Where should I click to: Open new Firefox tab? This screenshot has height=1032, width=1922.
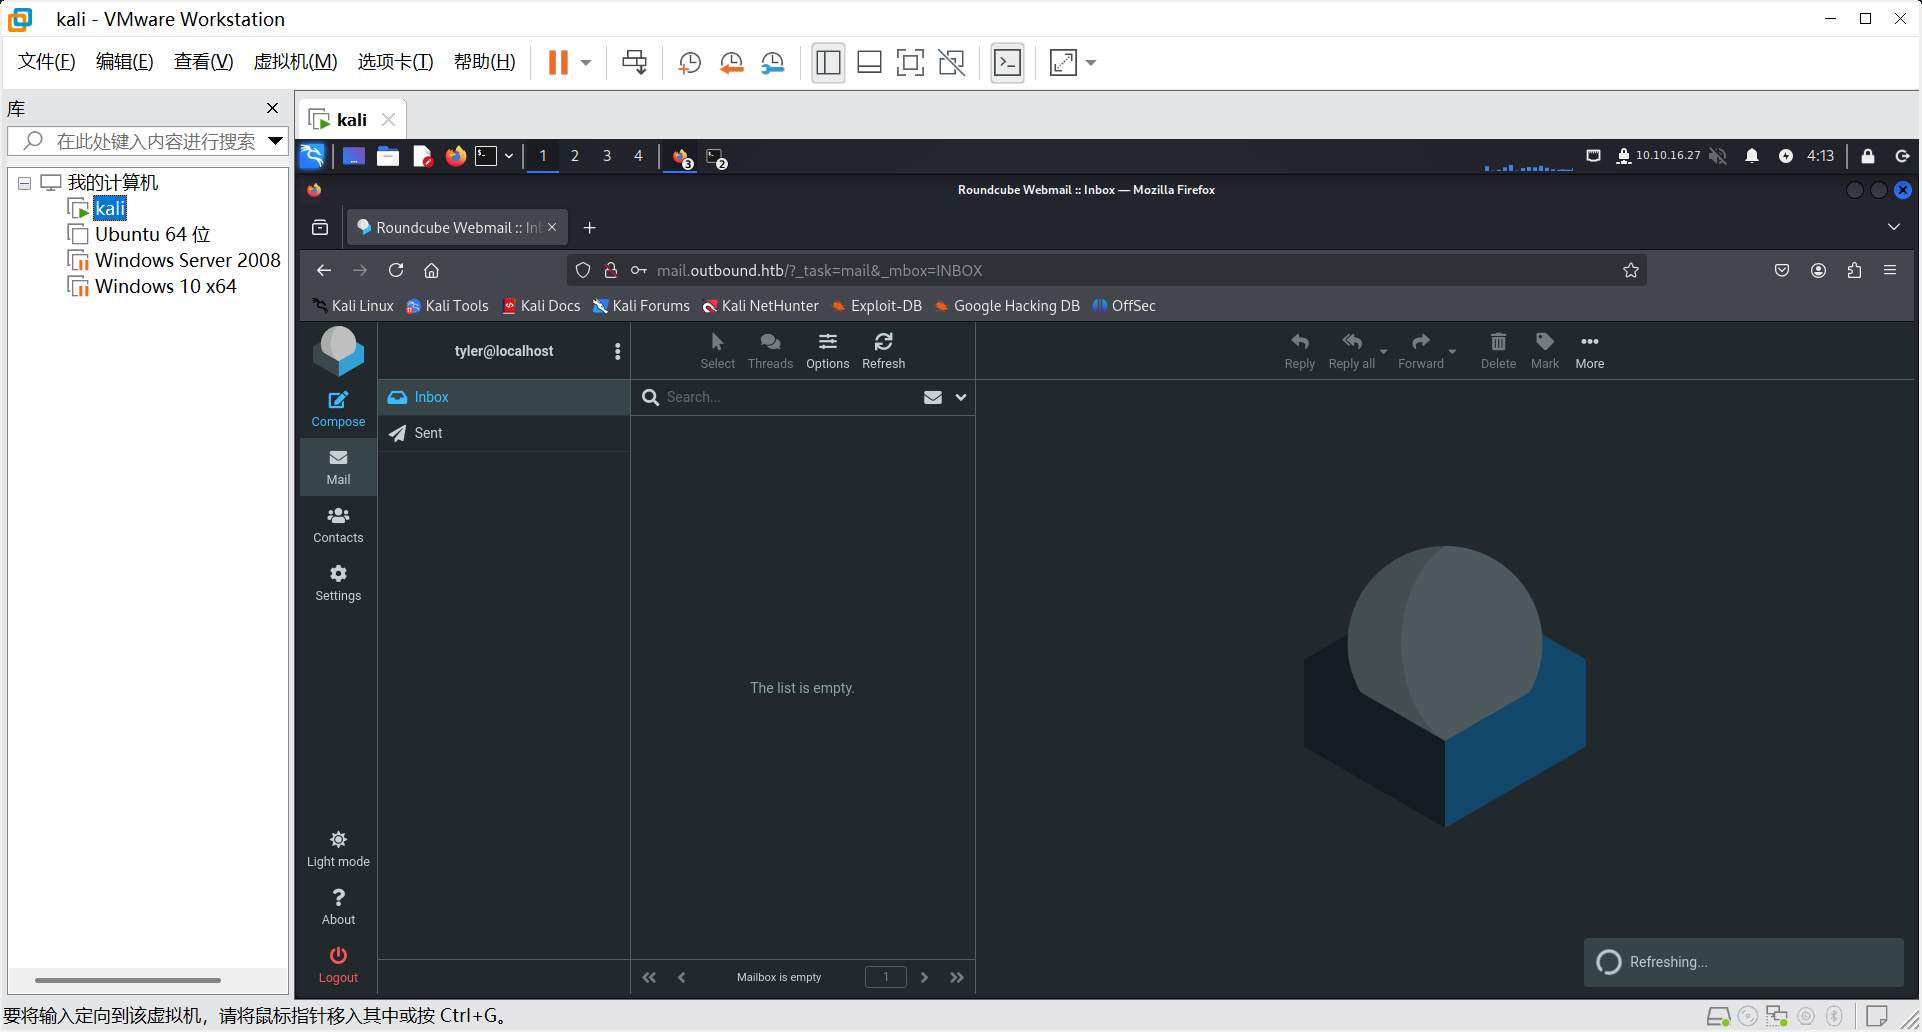(589, 228)
